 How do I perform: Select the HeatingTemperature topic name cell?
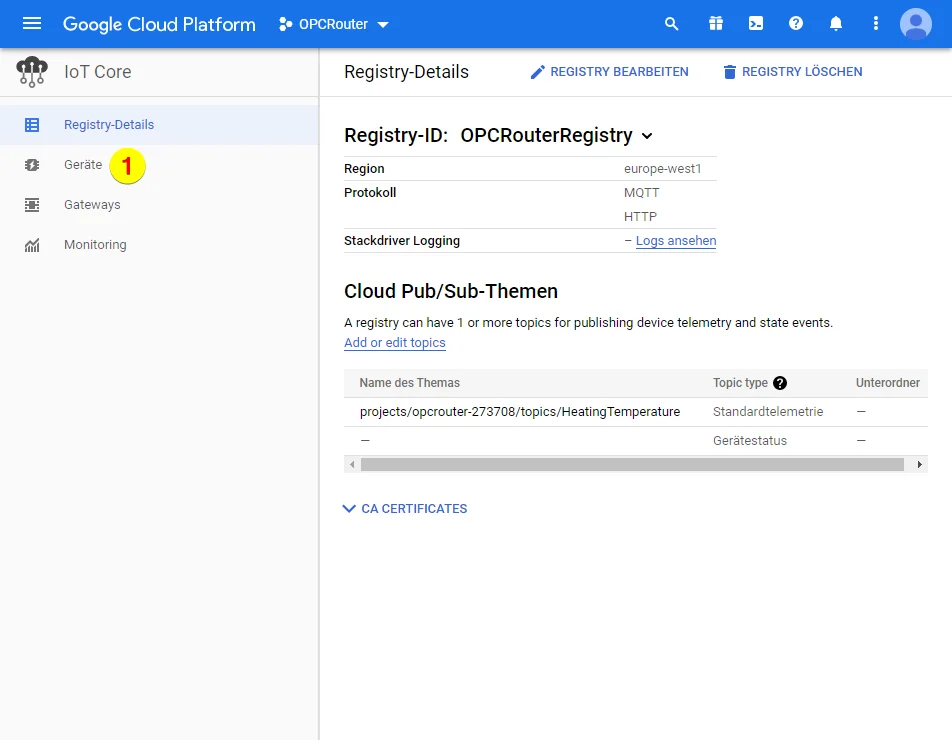520,412
